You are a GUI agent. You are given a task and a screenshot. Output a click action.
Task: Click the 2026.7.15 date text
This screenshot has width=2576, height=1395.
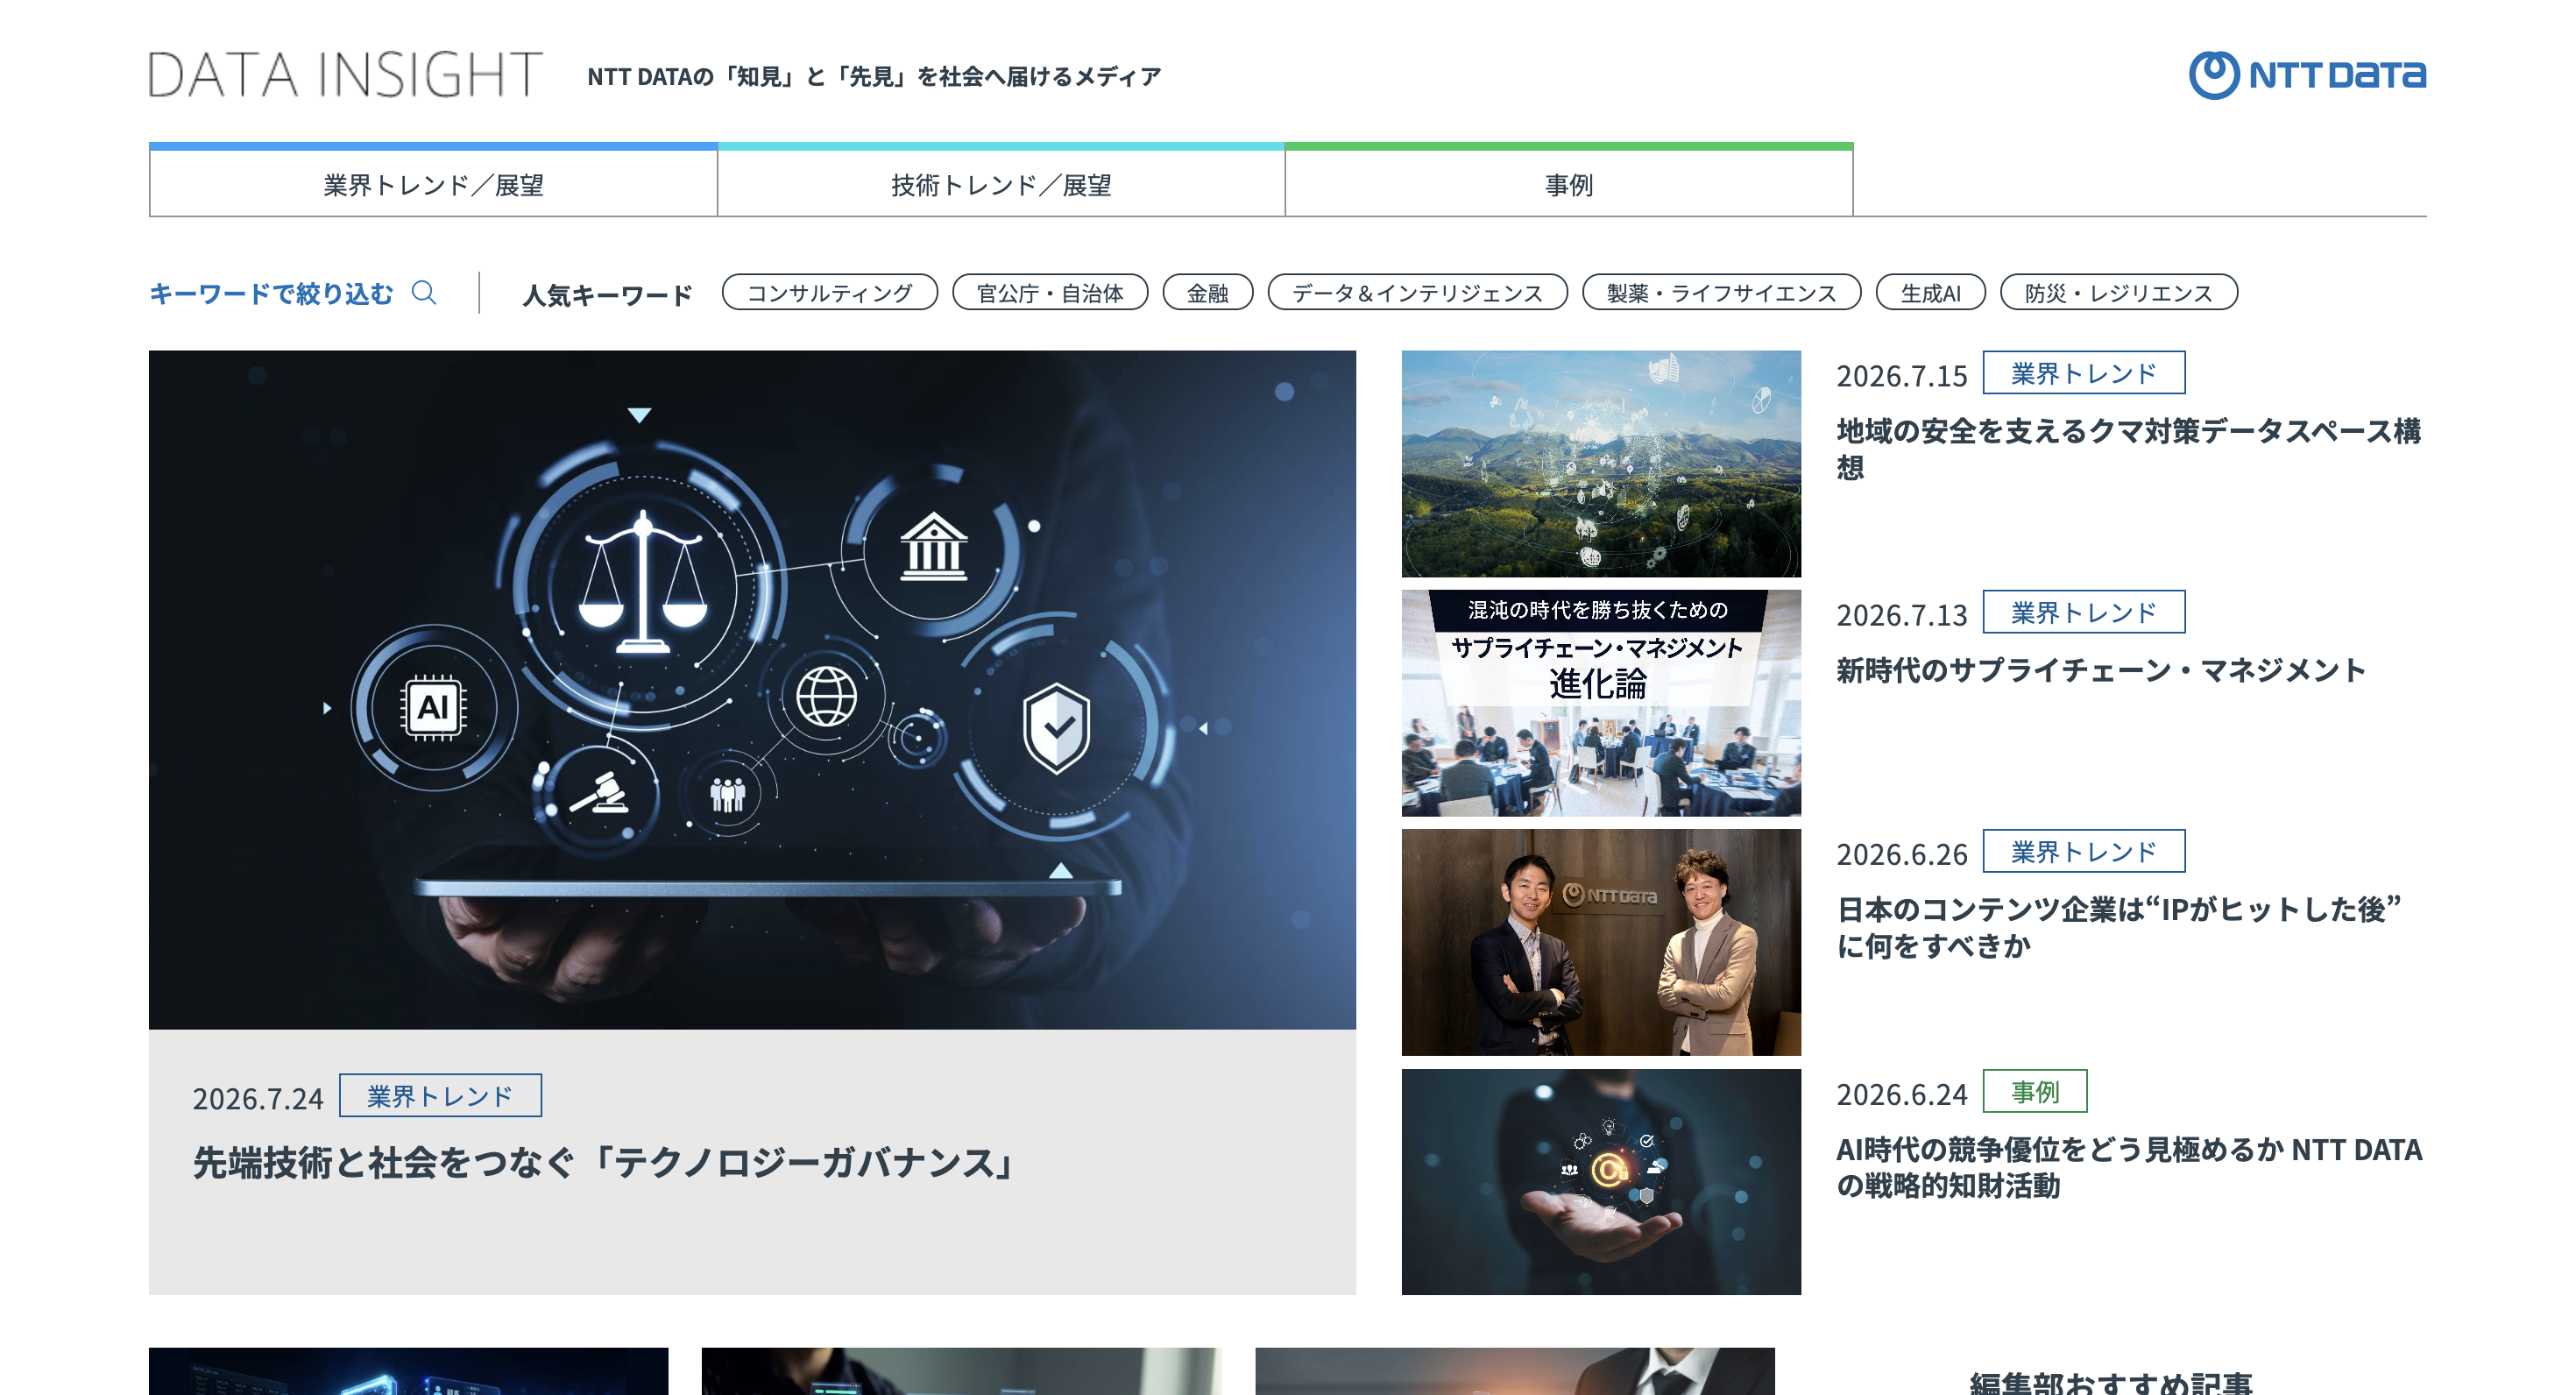click(1902, 375)
